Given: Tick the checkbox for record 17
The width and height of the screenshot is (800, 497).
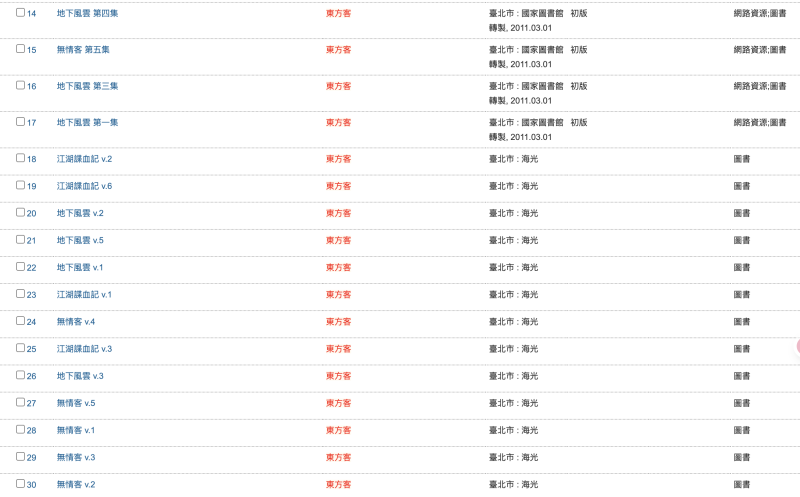Looking at the screenshot, I should coord(20,121).
